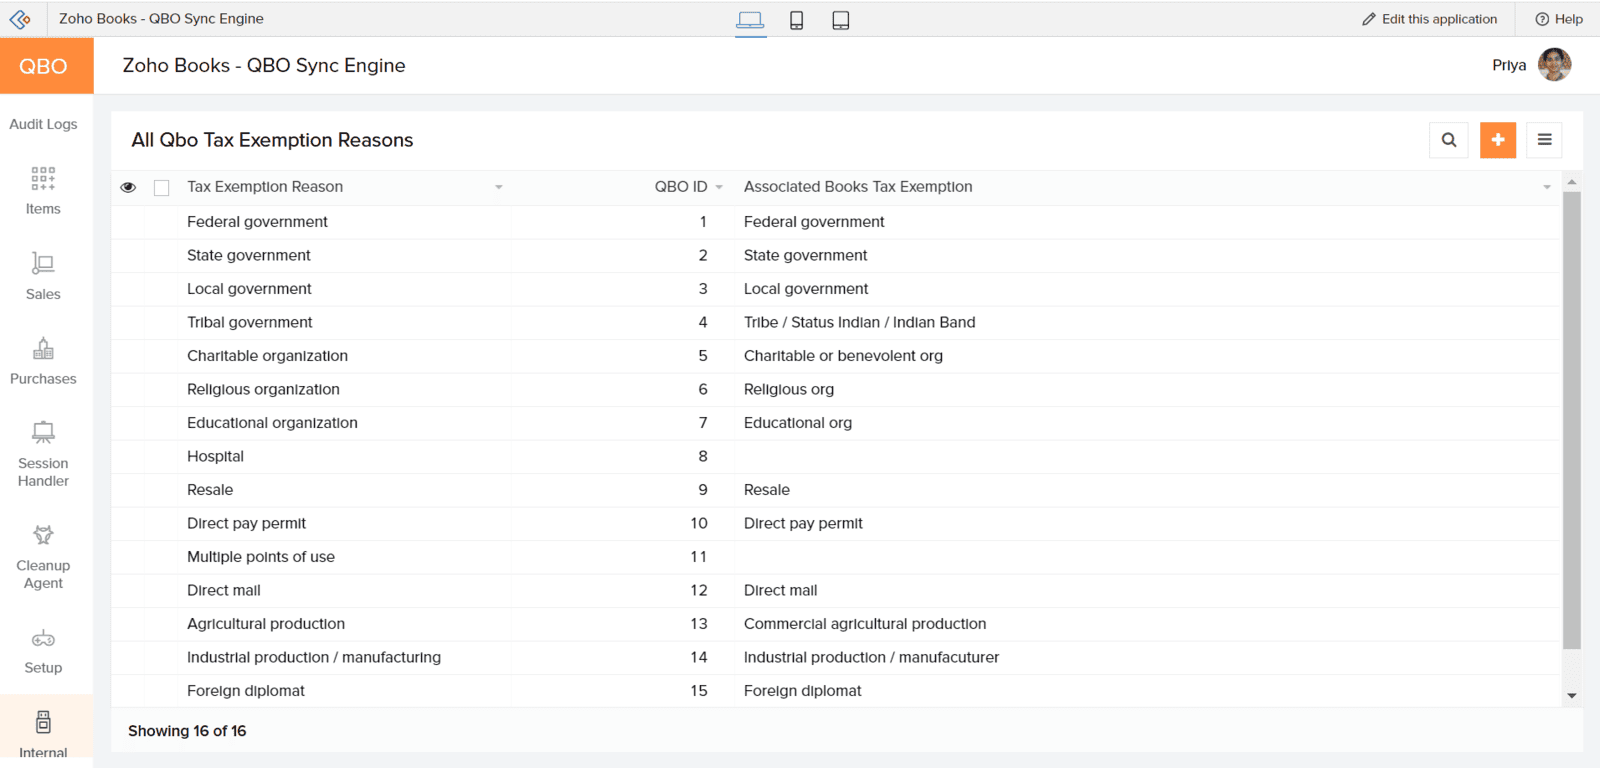The image size is (1600, 768).
Task: Click scrollbar down arrow in the list
Action: (x=1572, y=696)
